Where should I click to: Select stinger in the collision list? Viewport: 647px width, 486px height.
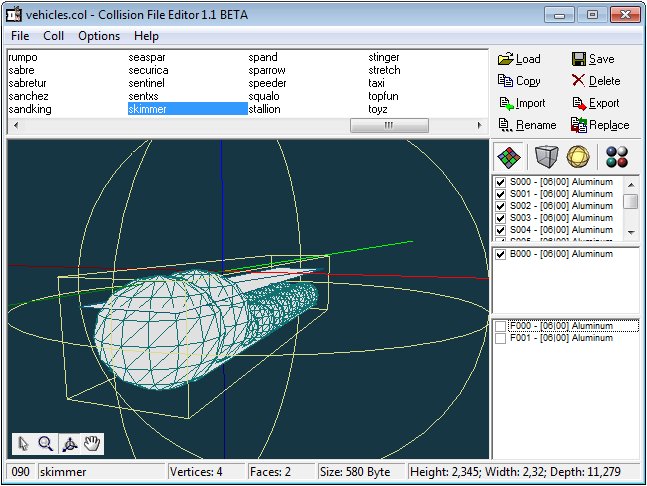(384, 57)
